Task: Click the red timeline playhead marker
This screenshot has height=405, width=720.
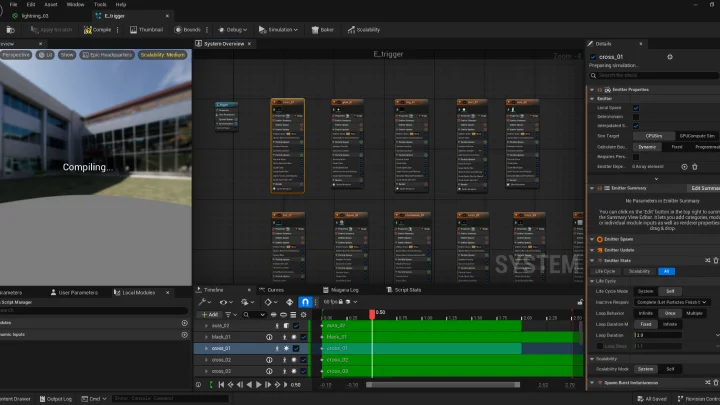Action: pos(372,314)
